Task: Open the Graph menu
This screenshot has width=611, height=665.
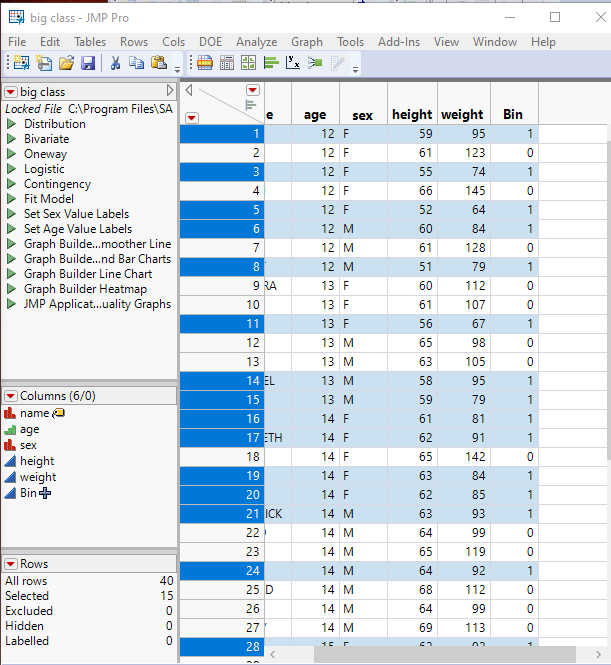Action: point(306,42)
